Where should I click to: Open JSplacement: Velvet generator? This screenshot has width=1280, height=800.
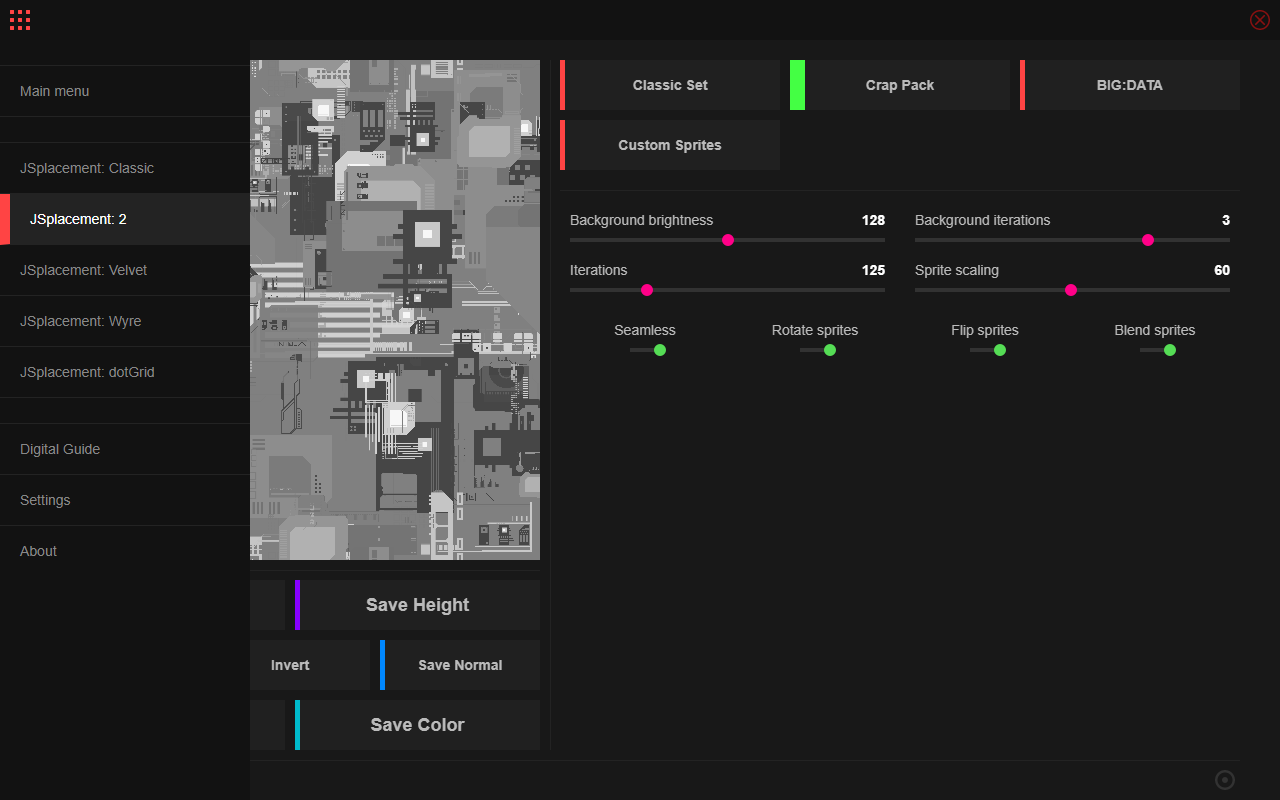(x=124, y=270)
